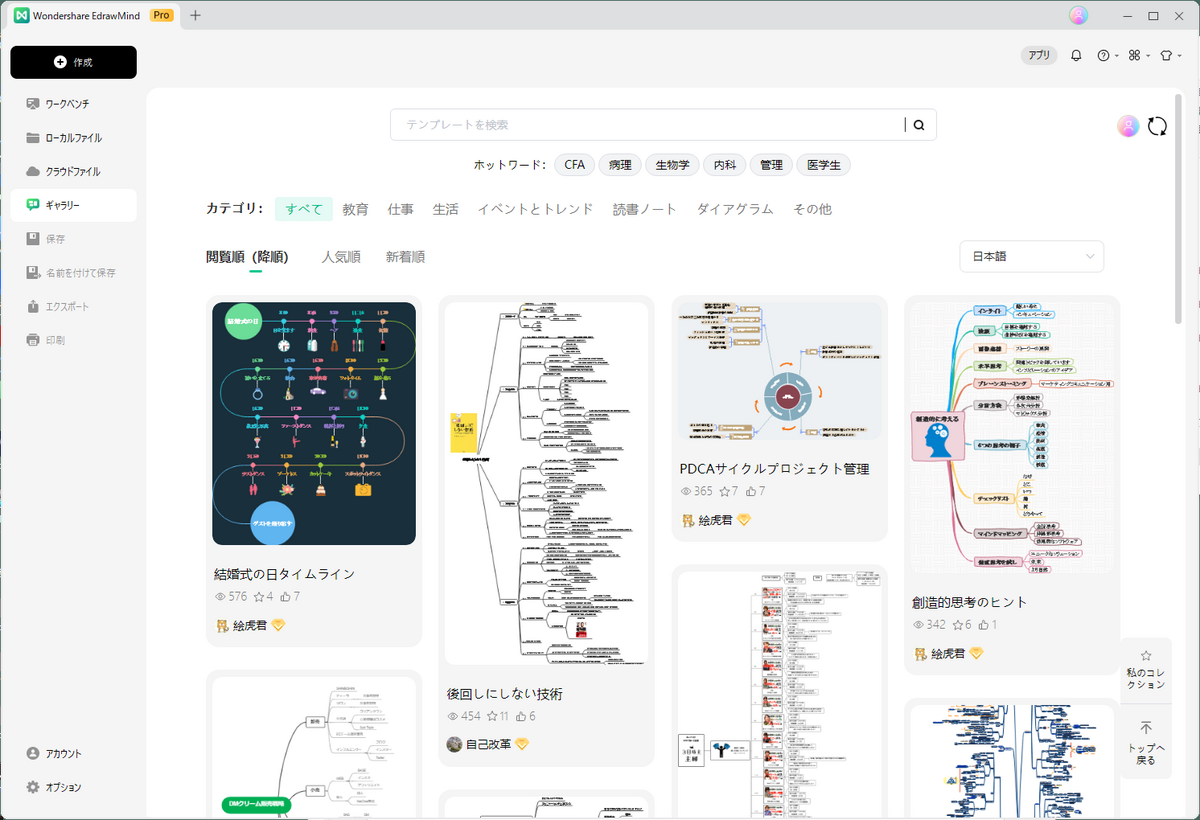Select 病理 hot word
The width and height of the screenshot is (1200, 820).
point(620,165)
